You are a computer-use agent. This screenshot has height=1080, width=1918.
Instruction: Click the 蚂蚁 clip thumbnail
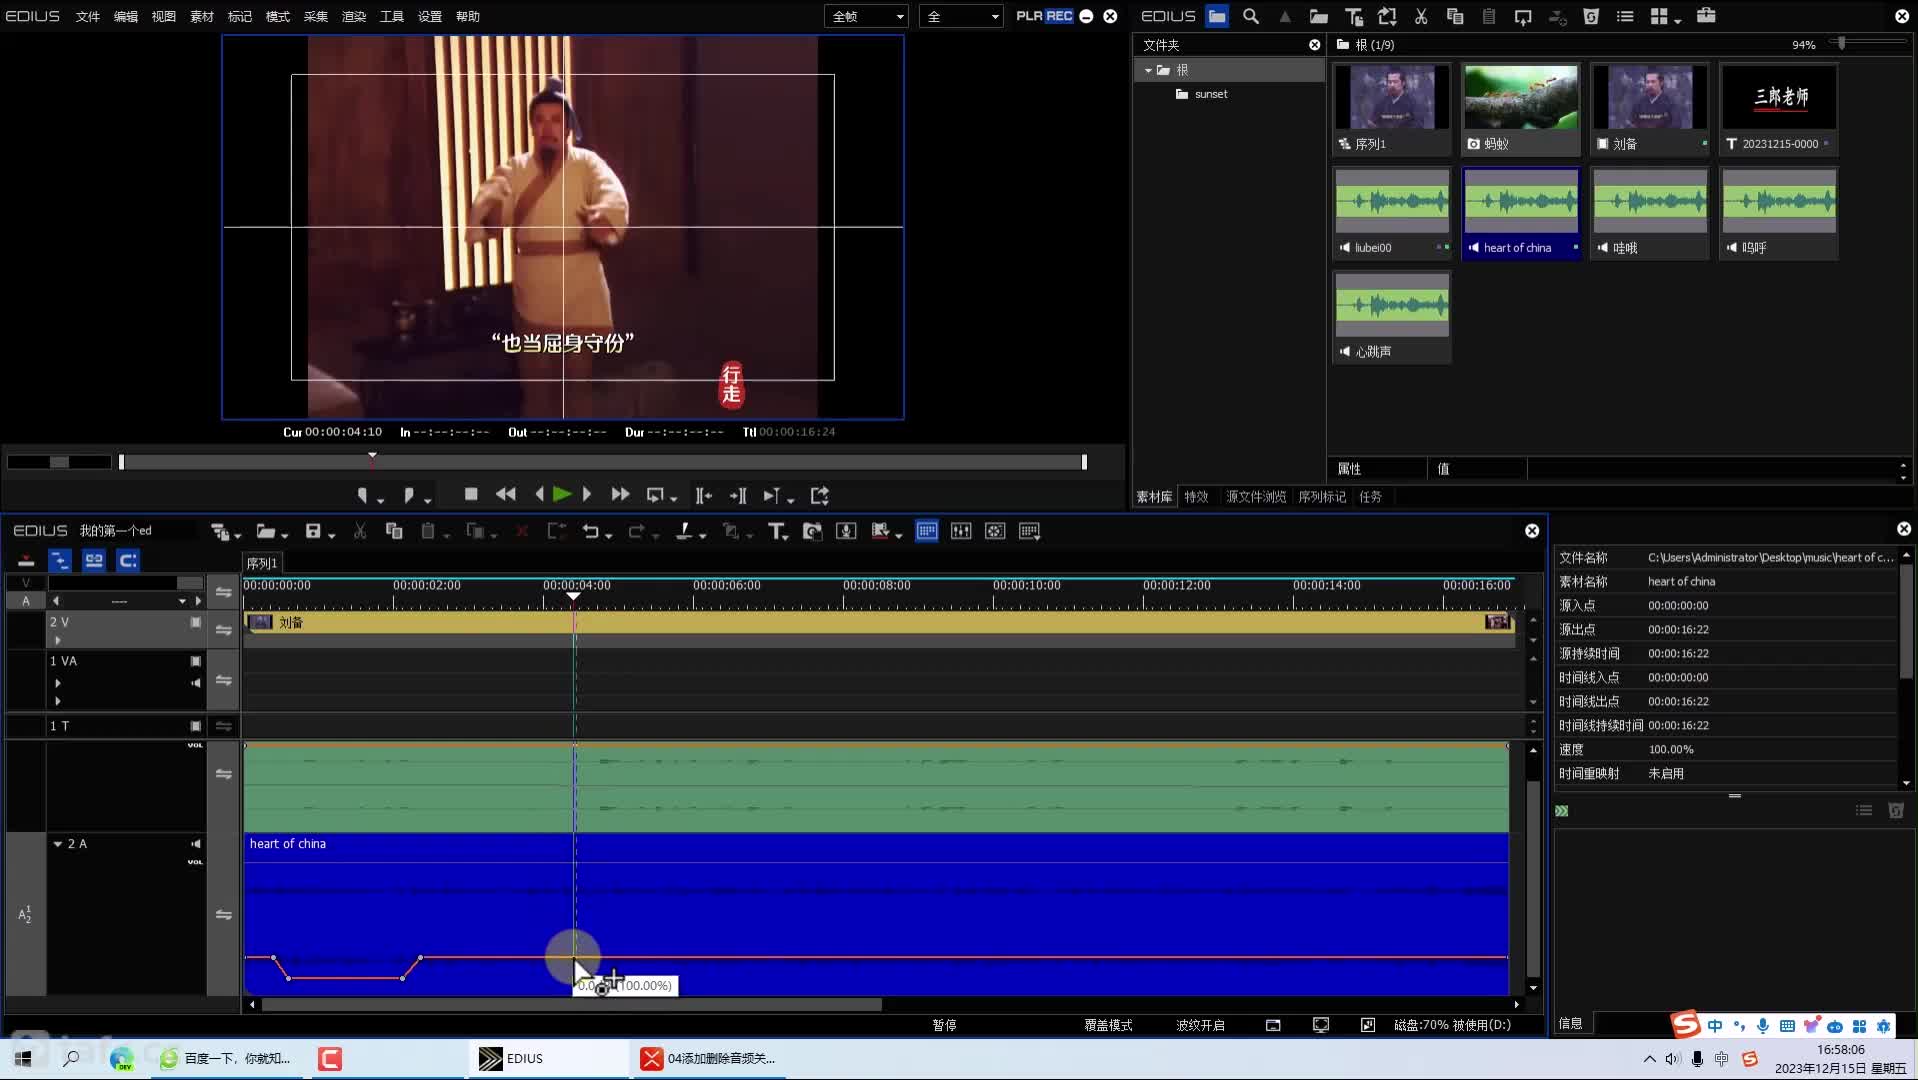[1521, 97]
